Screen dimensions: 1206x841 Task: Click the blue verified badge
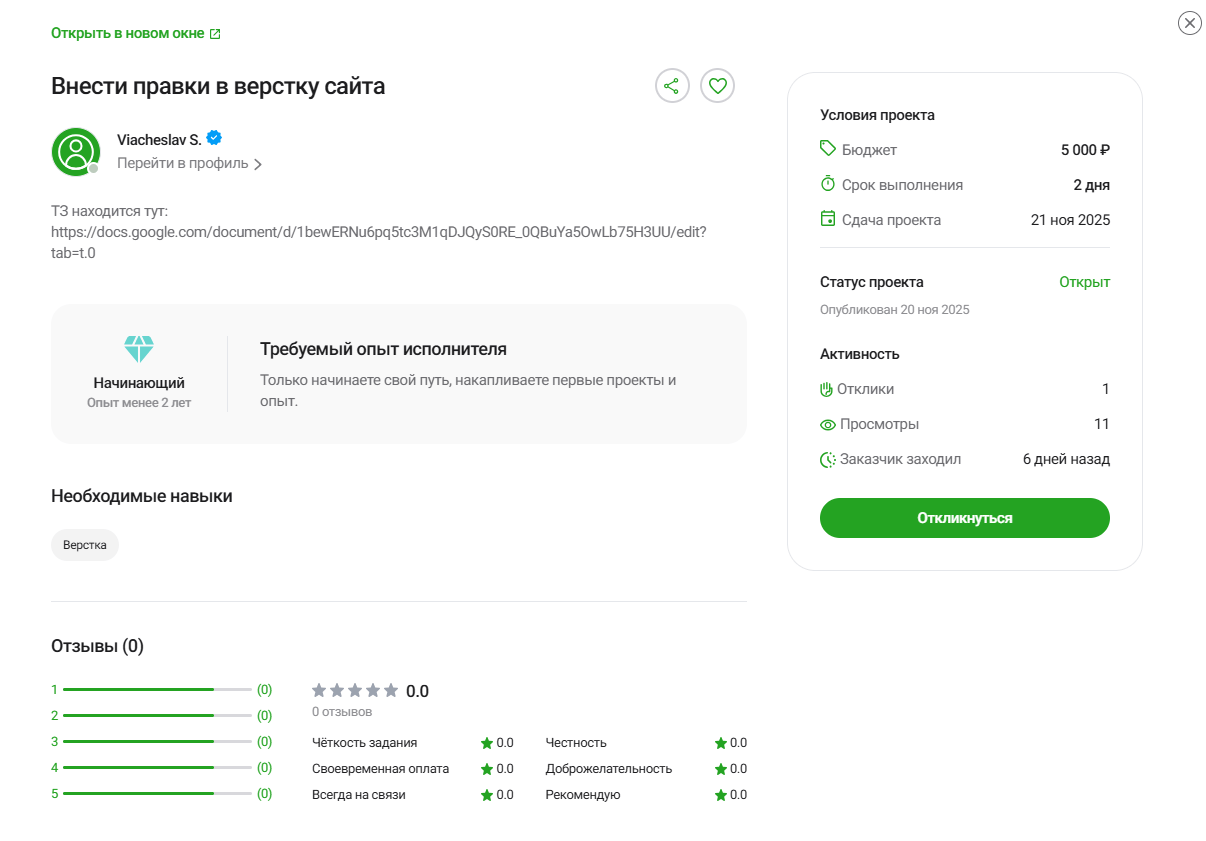point(214,139)
